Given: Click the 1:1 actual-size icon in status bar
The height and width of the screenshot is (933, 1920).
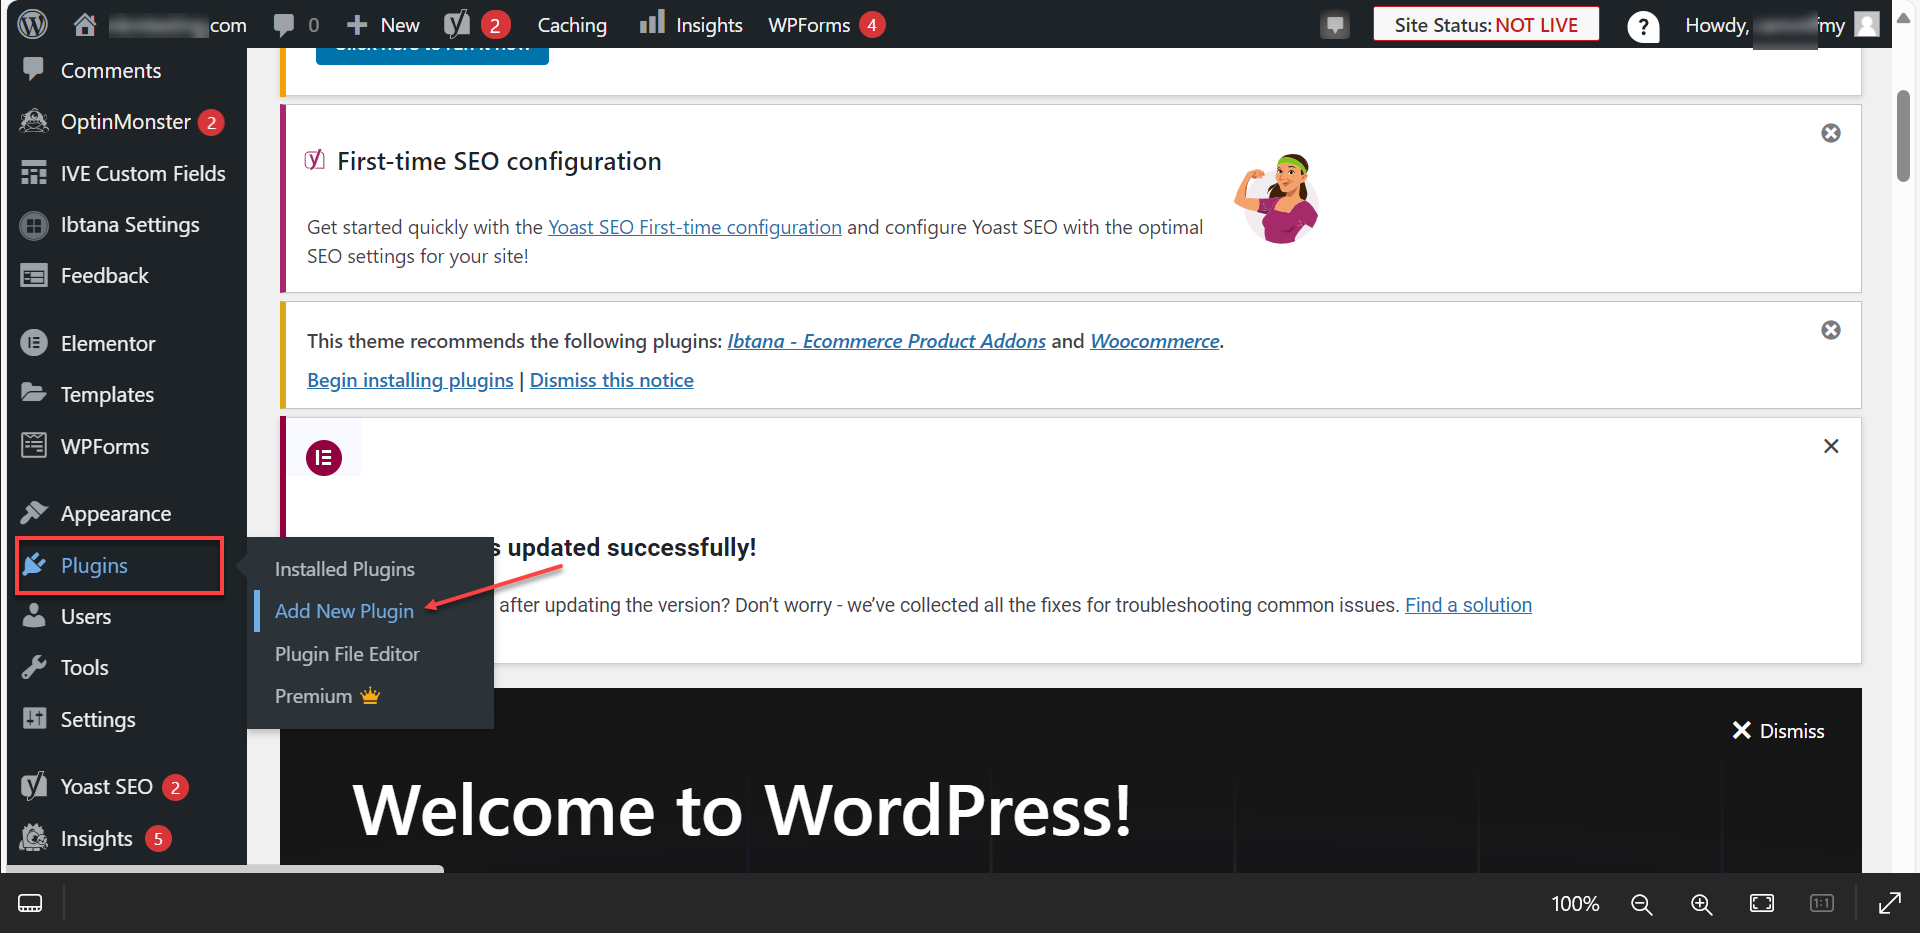Looking at the screenshot, I should pos(1821,903).
